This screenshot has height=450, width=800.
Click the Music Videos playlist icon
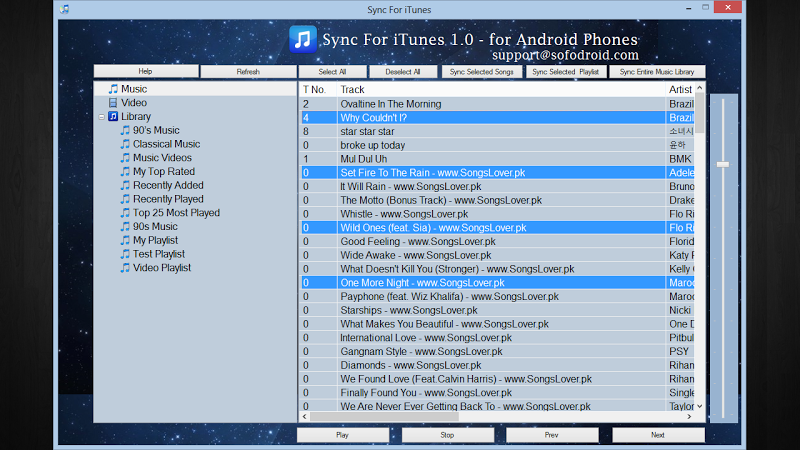click(x=125, y=158)
